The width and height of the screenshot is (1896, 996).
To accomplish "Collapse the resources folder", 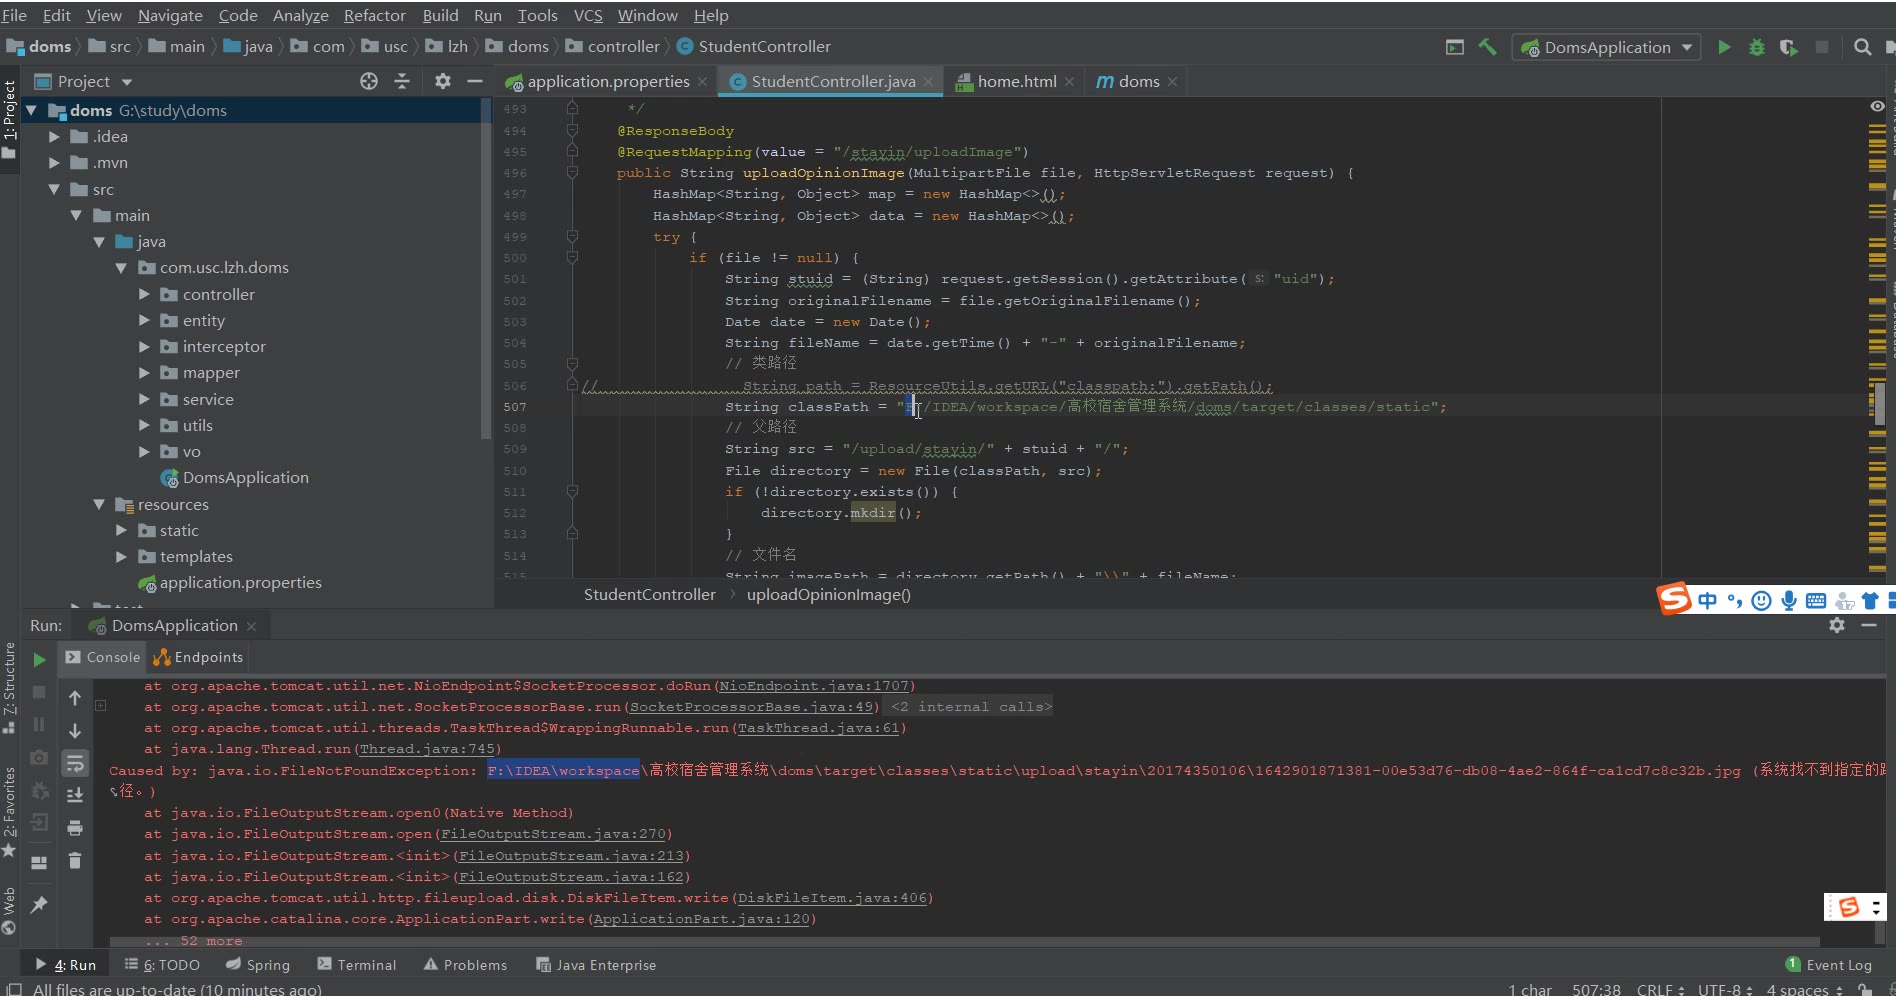I will [99, 504].
